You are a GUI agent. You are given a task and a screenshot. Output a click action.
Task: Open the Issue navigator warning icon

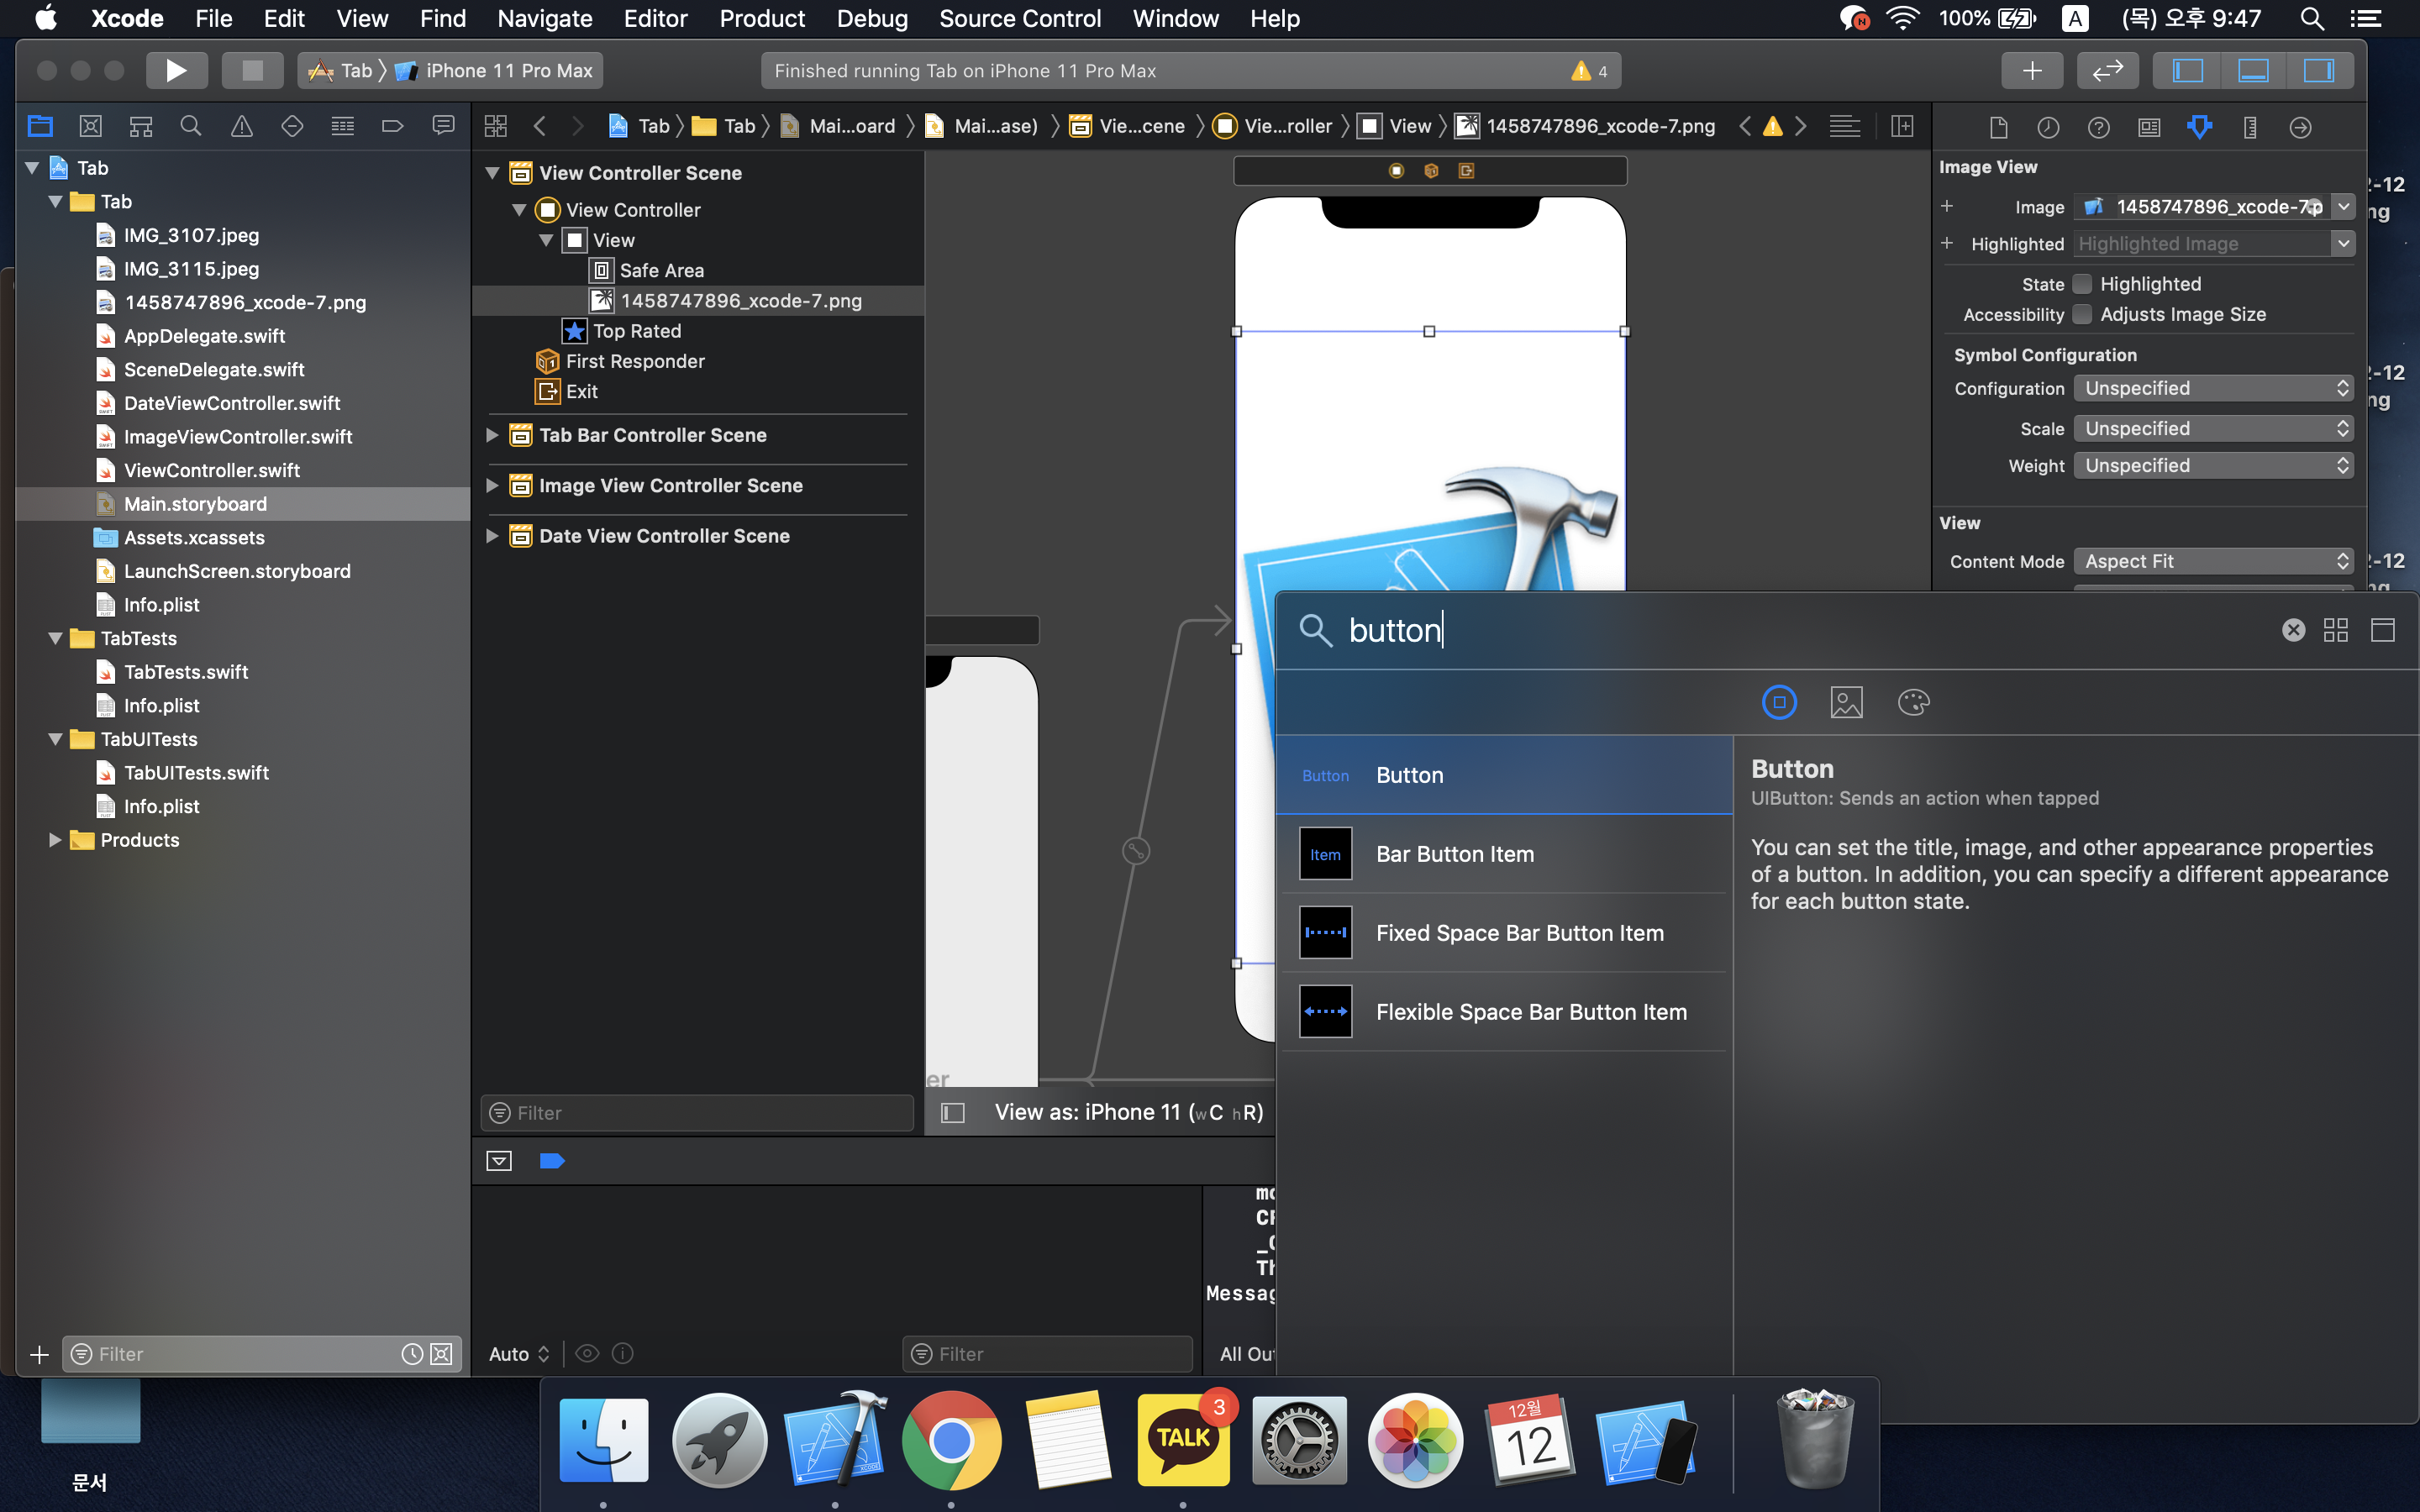241,126
